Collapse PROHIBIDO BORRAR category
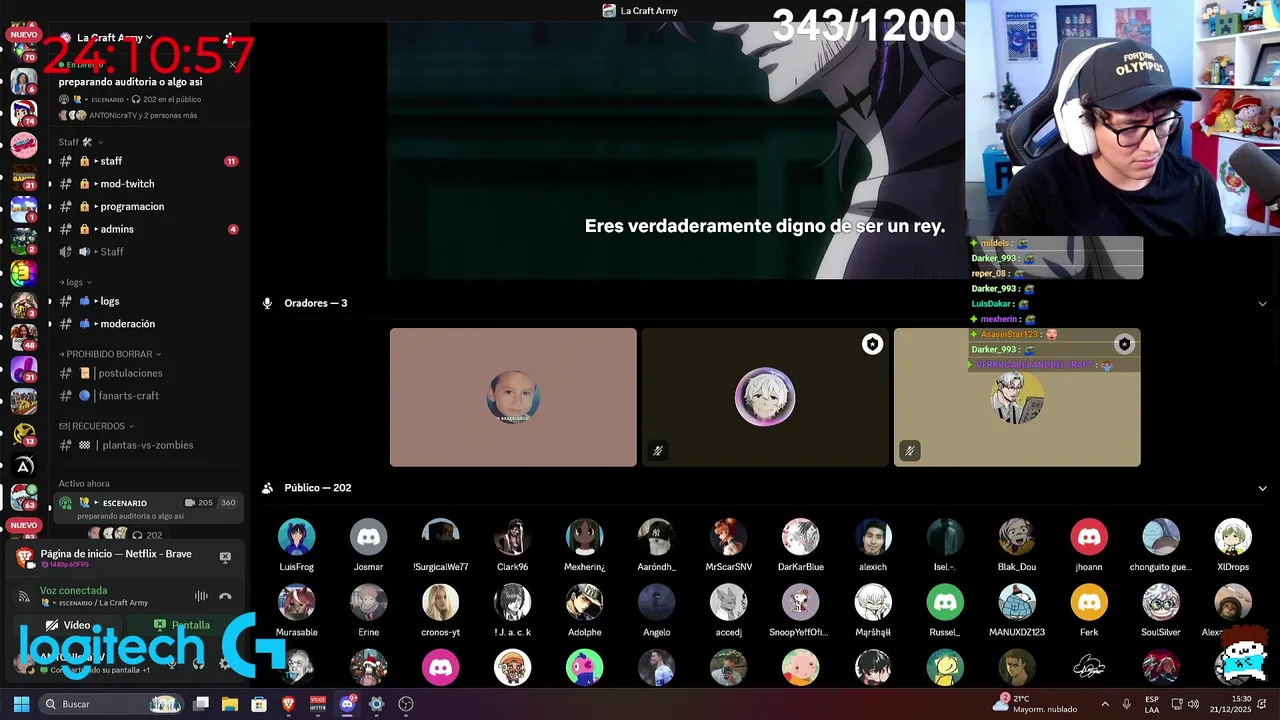Viewport: 1280px width, 720px height. pyautogui.click(x=110, y=354)
